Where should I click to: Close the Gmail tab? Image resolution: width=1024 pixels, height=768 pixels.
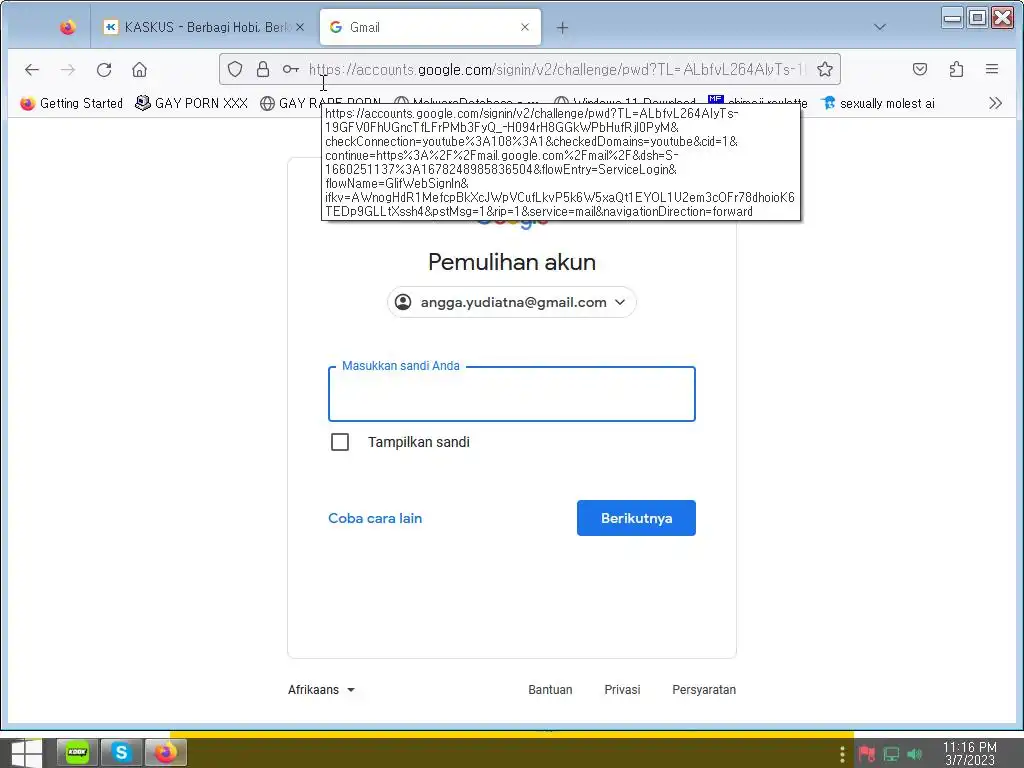[524, 27]
